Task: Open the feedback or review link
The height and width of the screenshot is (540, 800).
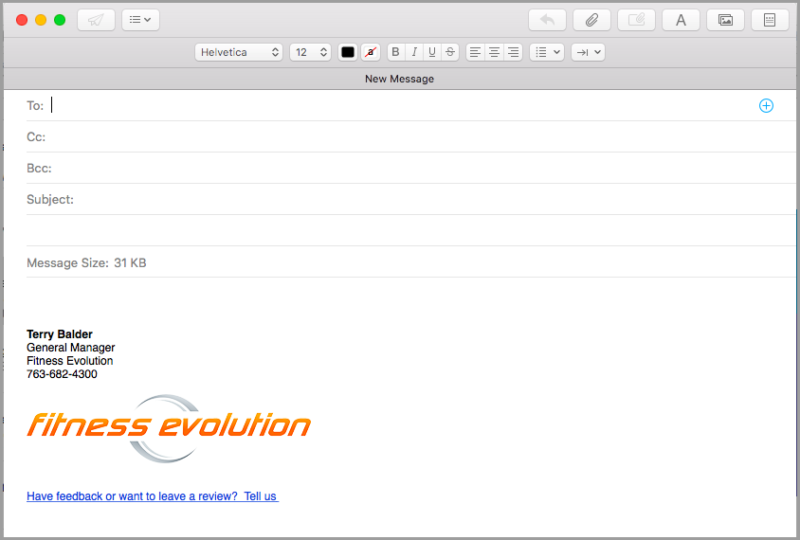Action: coord(153,496)
